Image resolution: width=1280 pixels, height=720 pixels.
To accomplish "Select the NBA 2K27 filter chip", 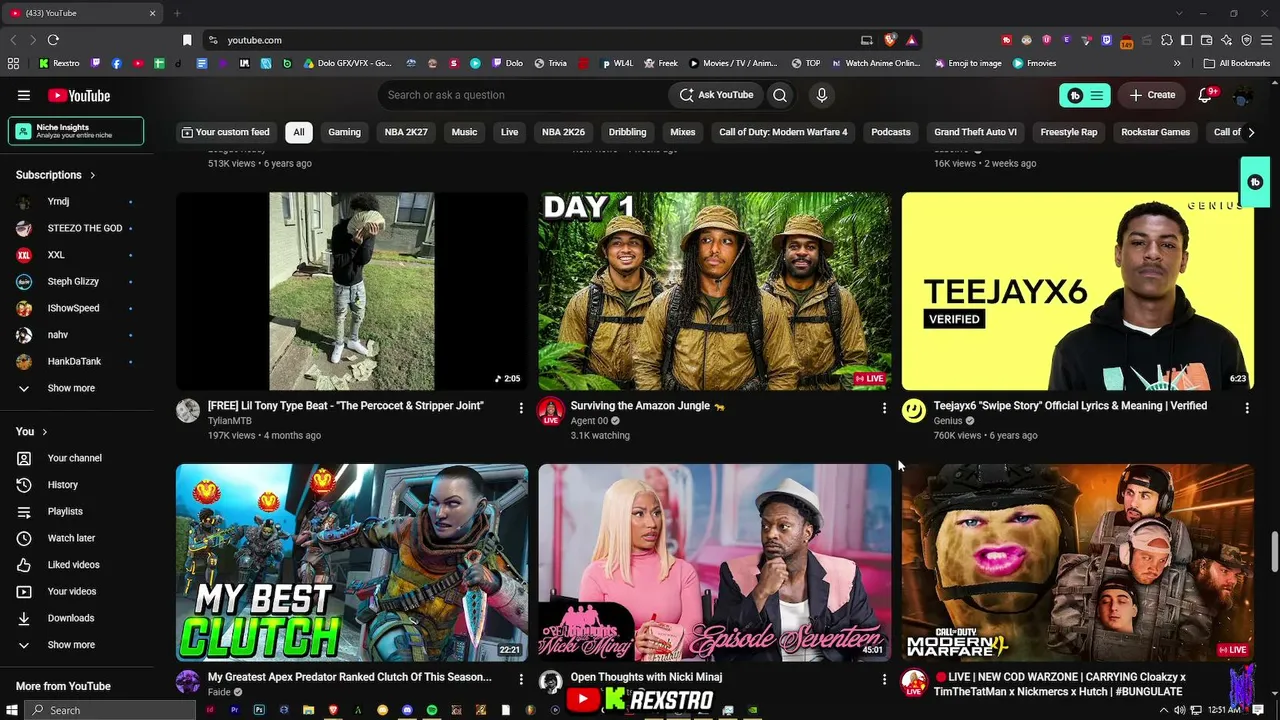I will click(406, 132).
